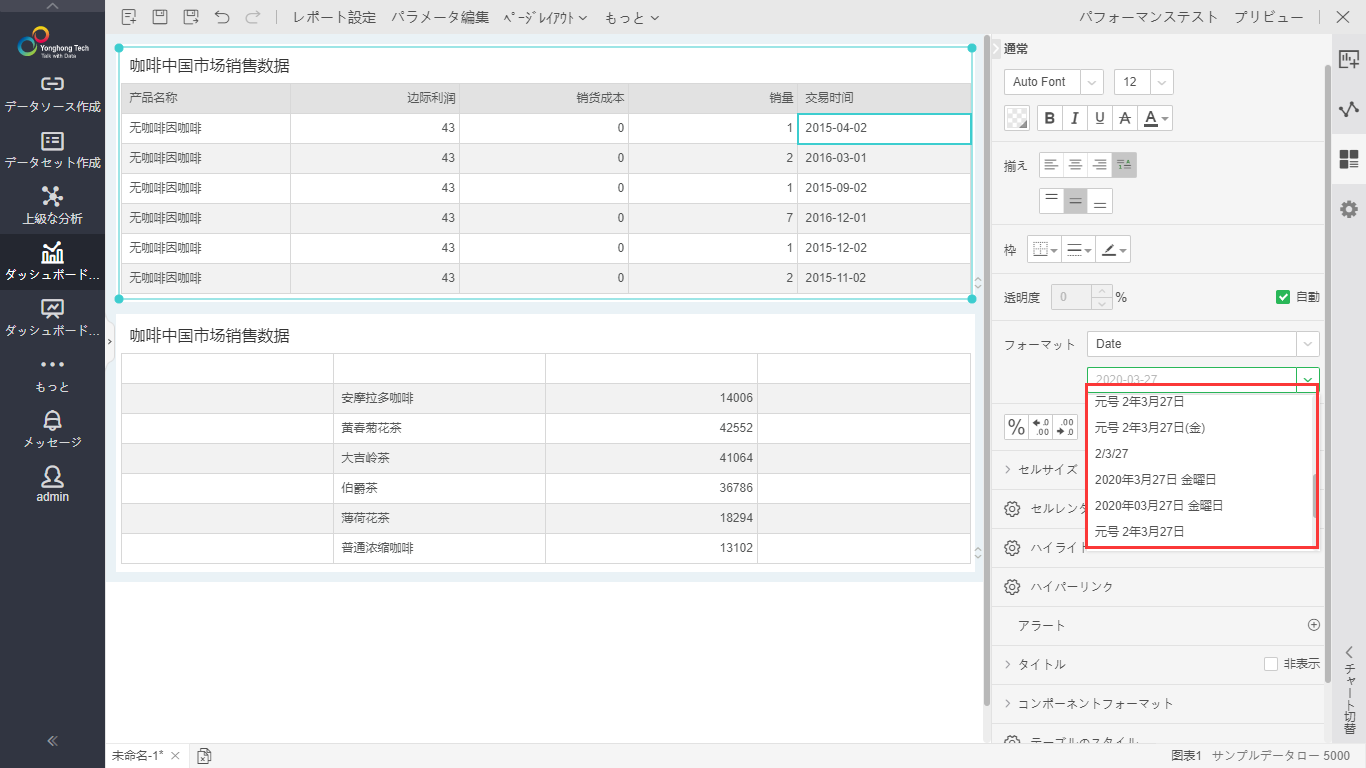Image resolution: width=1366 pixels, height=768 pixels.
Task: Open データセット作成 in left sidebar
Action: click(52, 150)
